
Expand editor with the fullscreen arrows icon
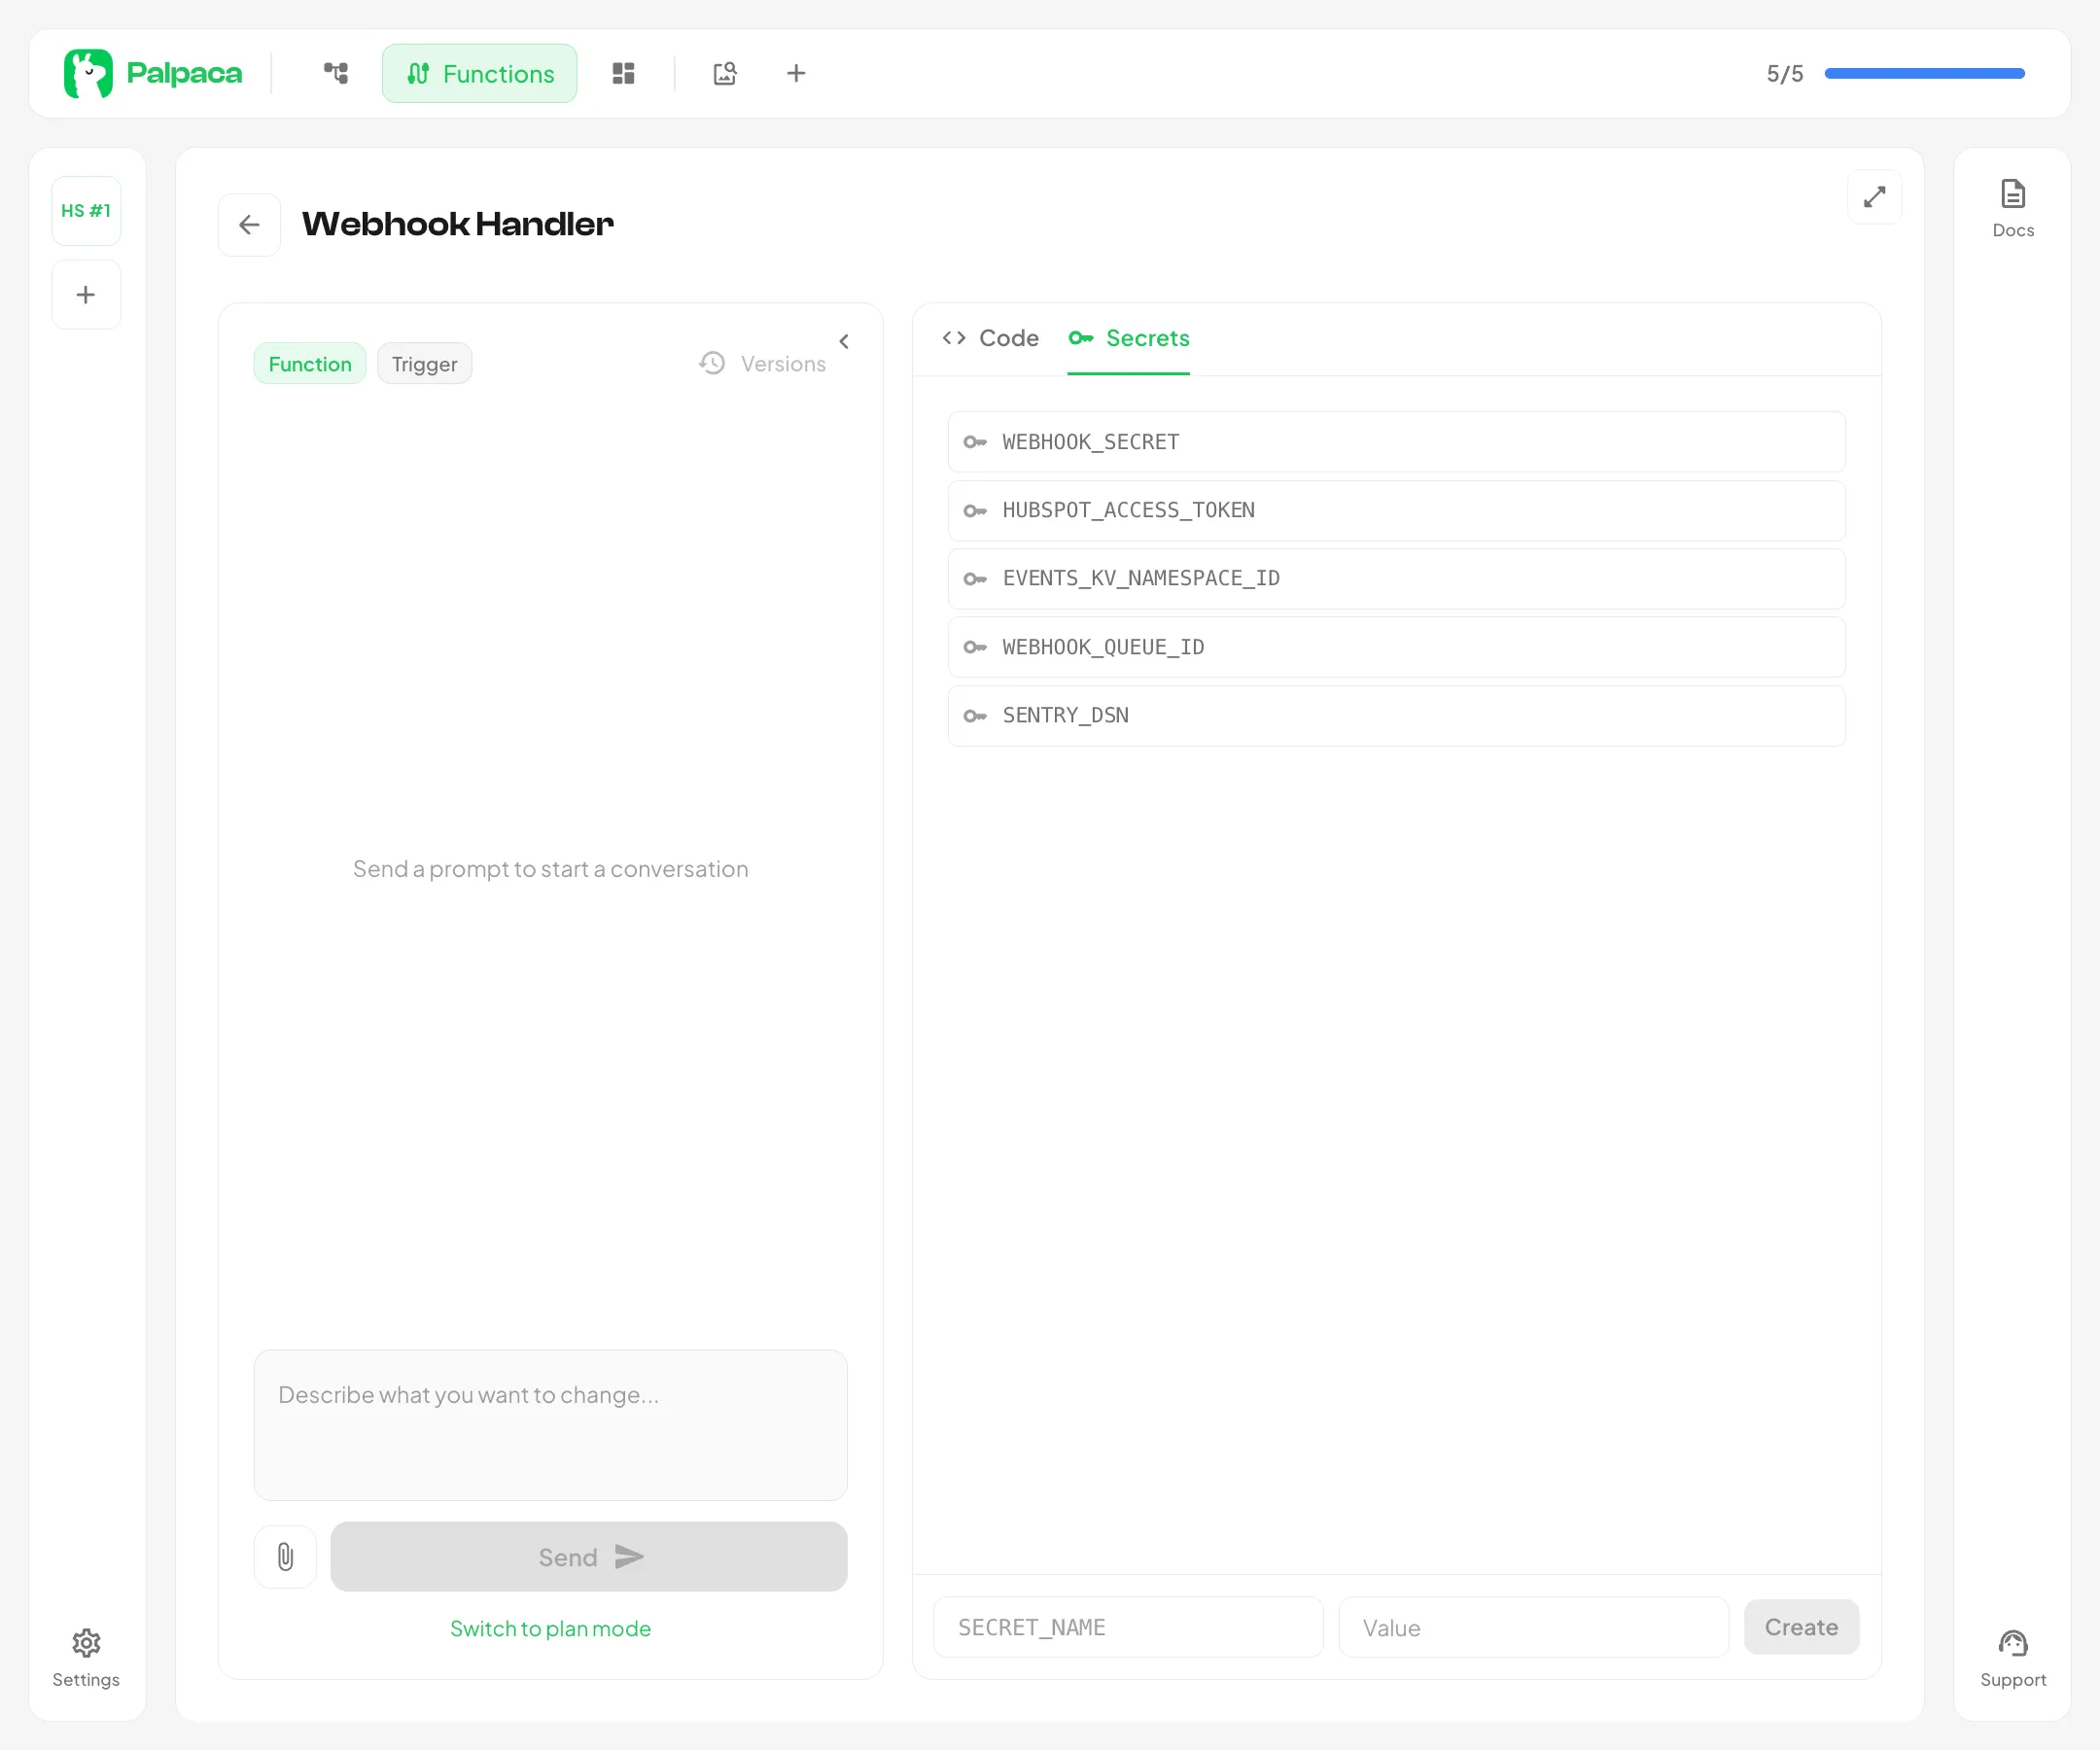[1874, 197]
